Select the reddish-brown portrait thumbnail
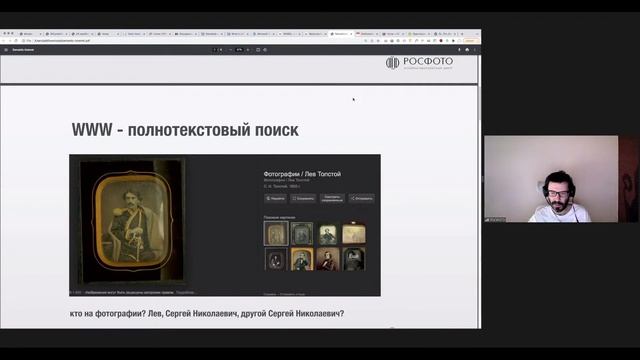The height and width of the screenshot is (360, 640). click(x=328, y=259)
